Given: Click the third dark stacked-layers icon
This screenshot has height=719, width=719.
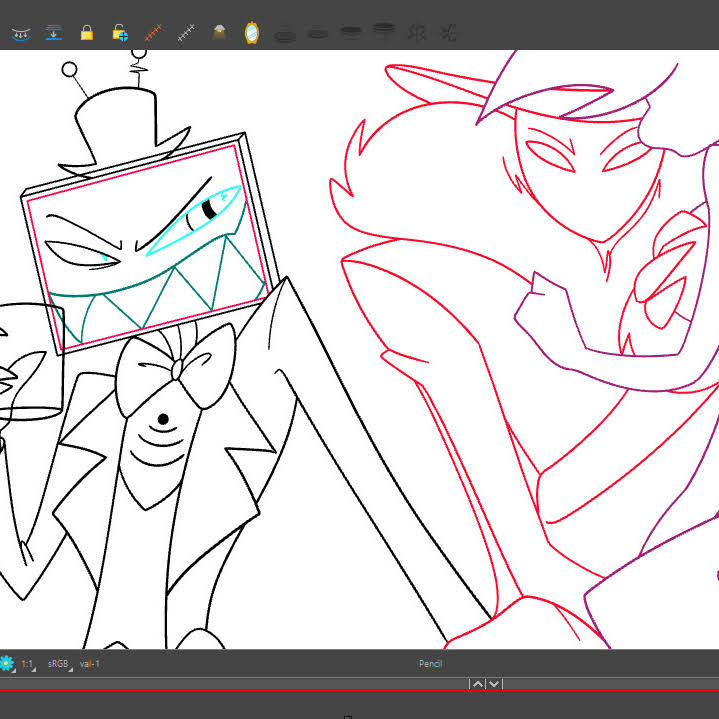Looking at the screenshot, I should (x=351, y=33).
